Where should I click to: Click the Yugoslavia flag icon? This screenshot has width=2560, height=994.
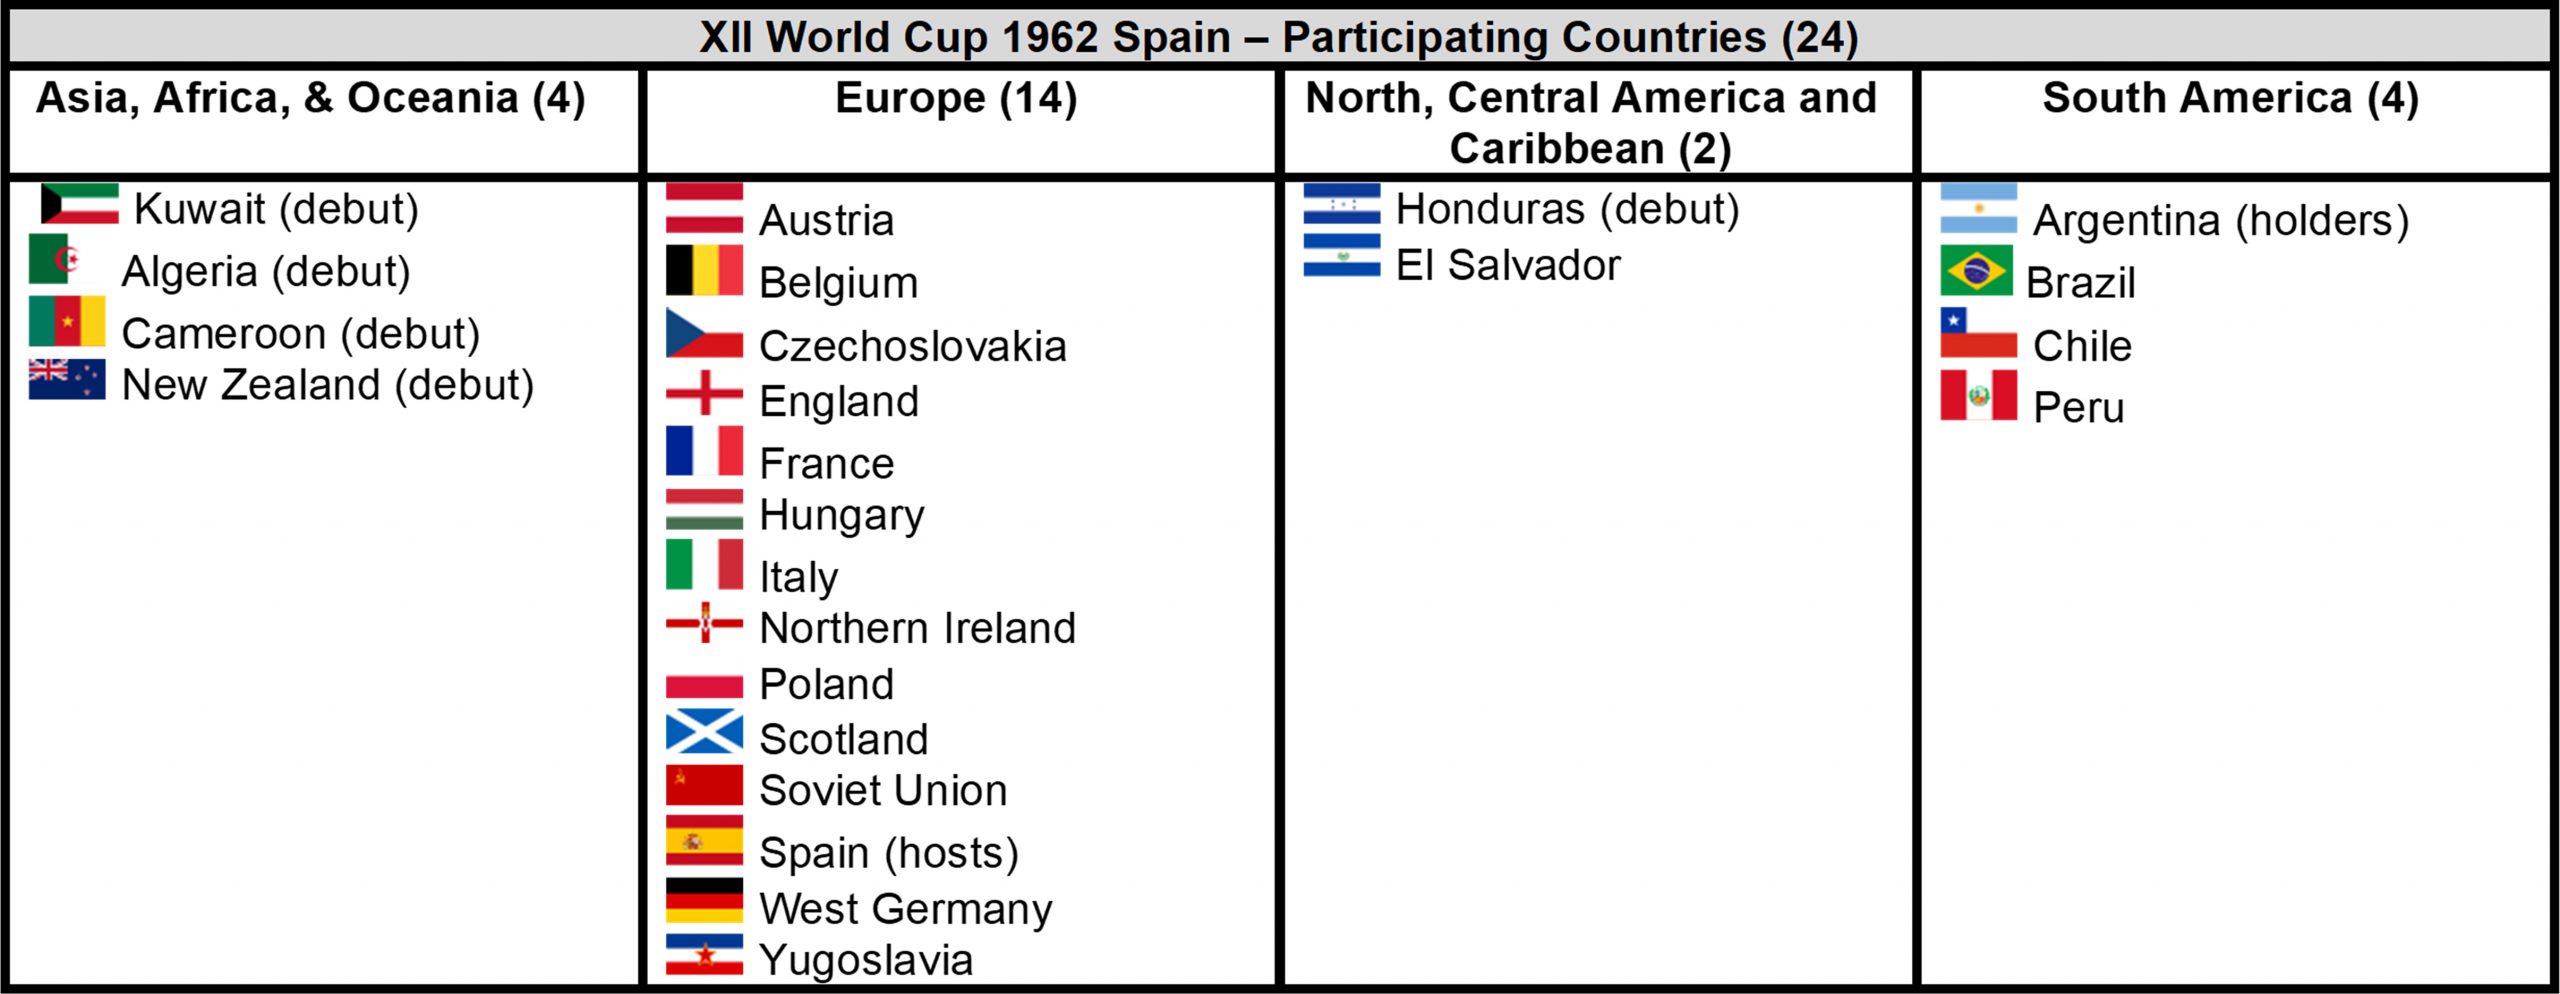[704, 954]
